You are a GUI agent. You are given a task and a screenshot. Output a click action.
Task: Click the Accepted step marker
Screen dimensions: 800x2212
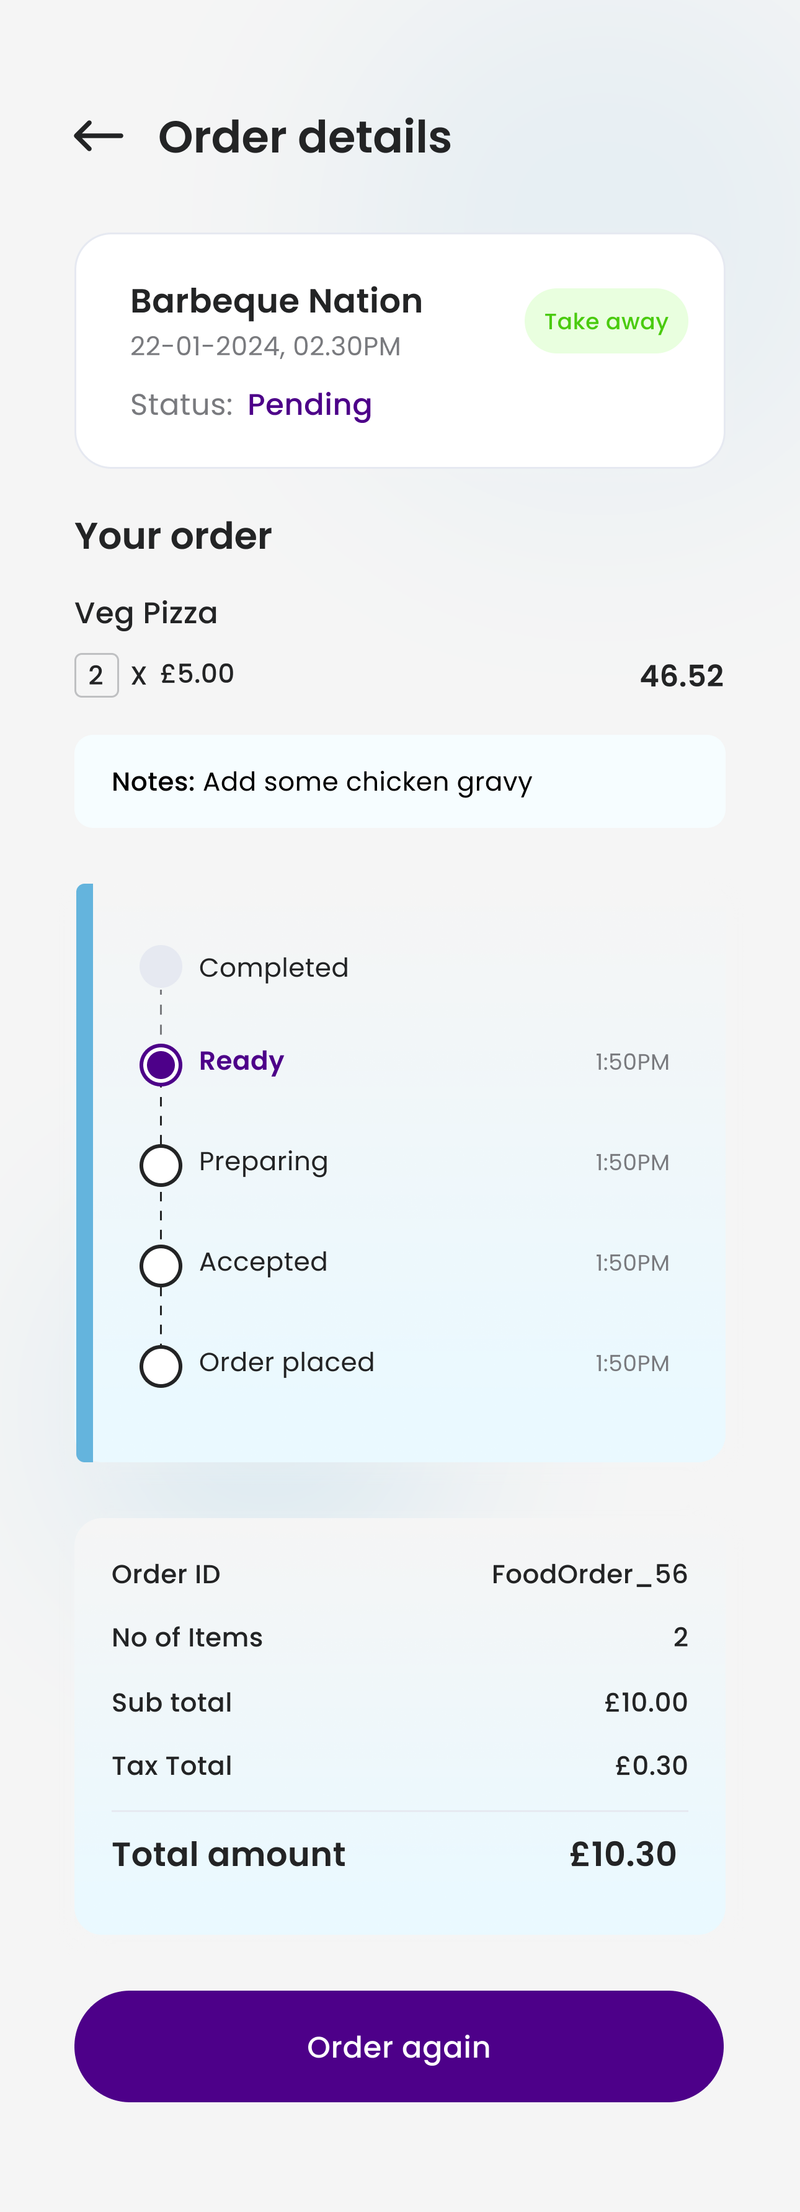pyautogui.click(x=160, y=1265)
